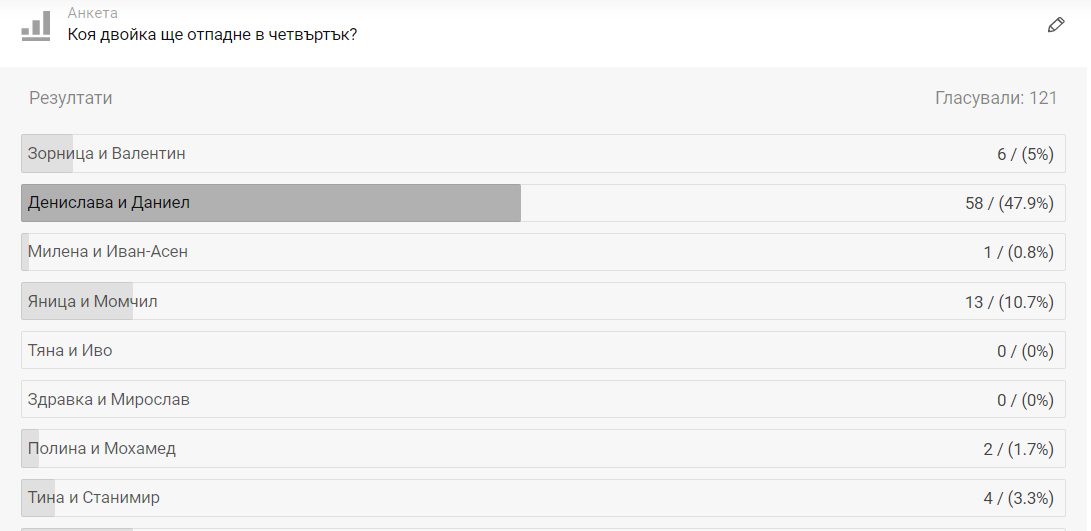Pick the Яница и Момчил option
The image size is (1091, 531).
pyautogui.click(x=93, y=301)
